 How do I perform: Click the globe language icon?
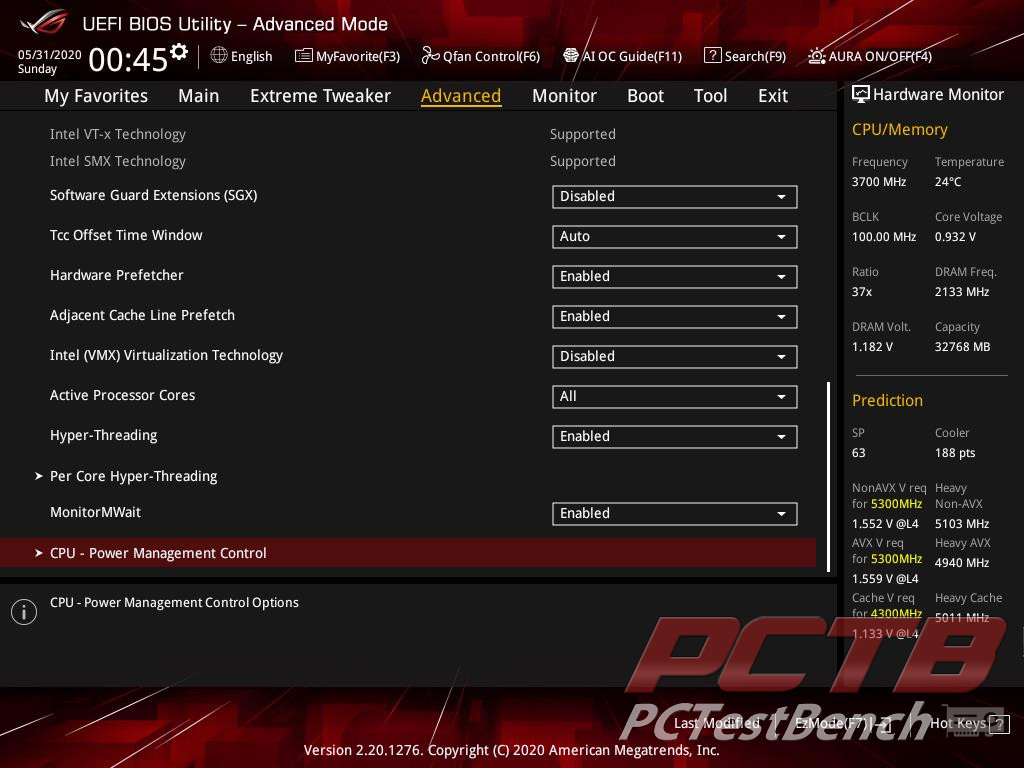219,56
